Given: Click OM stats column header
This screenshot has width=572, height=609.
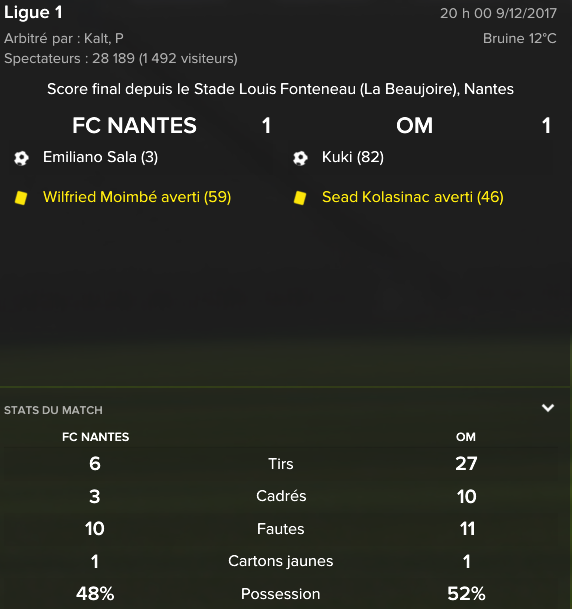Looking at the screenshot, I should point(466,437).
